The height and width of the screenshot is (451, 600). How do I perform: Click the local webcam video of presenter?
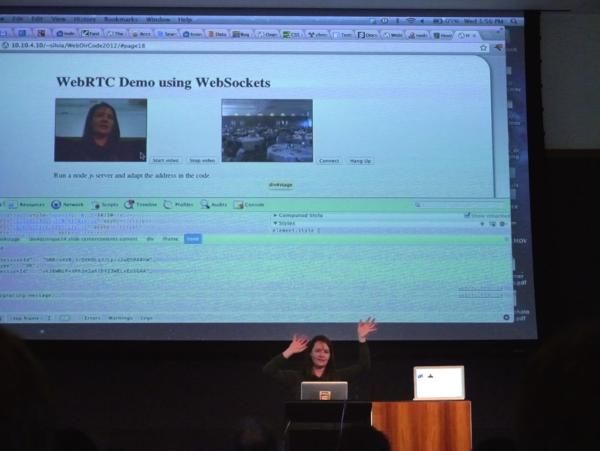[101, 130]
